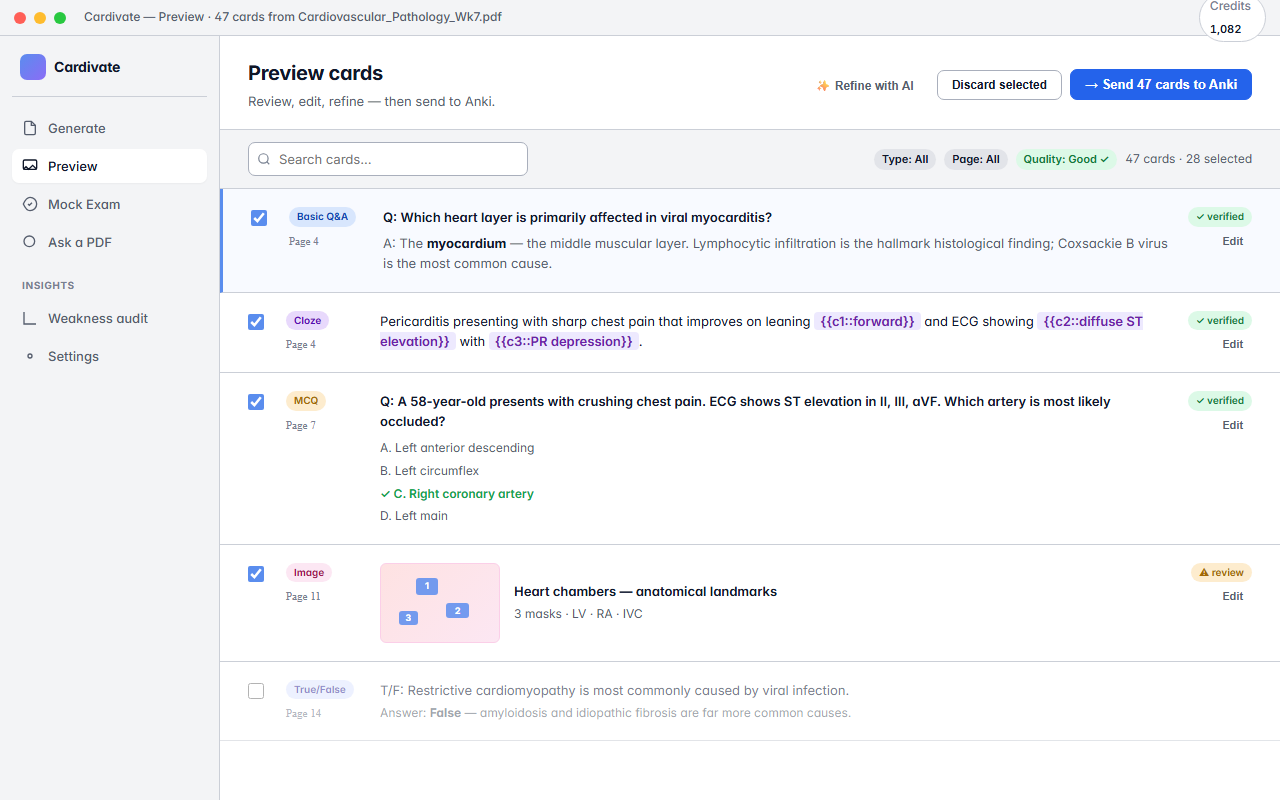Click the review warning badge on Image card

coord(1221,572)
